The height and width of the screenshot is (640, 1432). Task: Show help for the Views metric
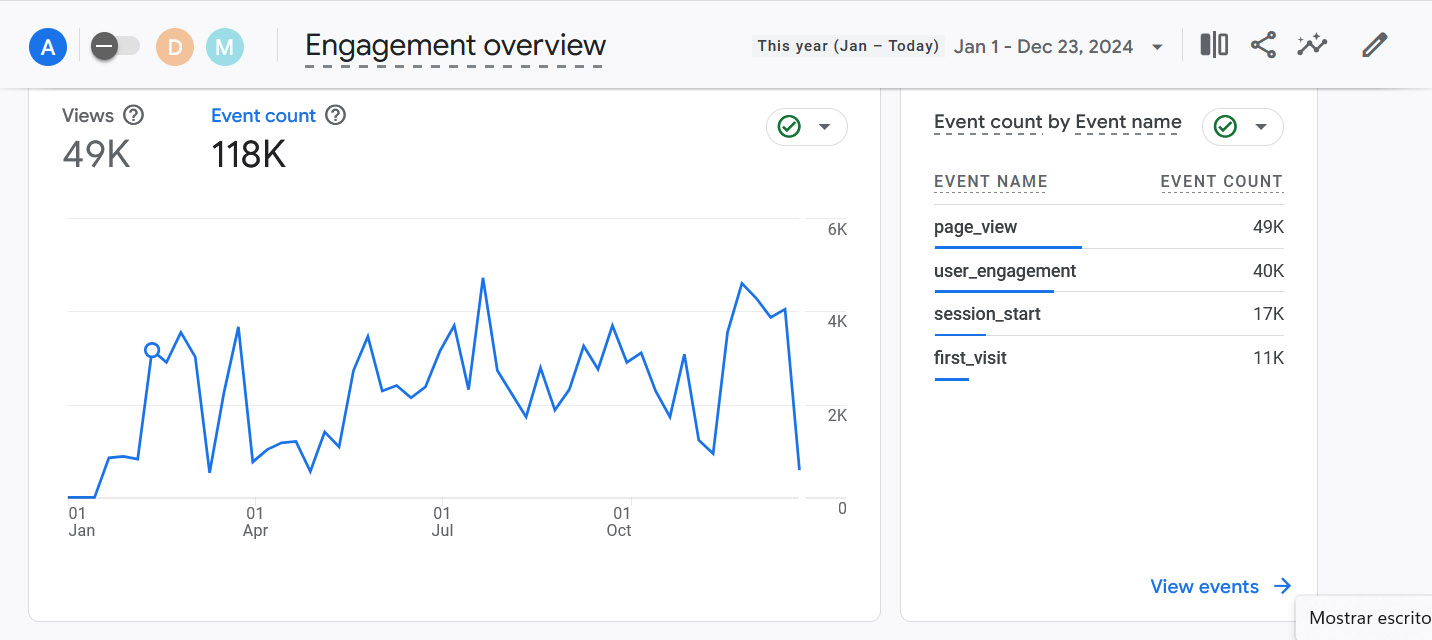(x=133, y=115)
